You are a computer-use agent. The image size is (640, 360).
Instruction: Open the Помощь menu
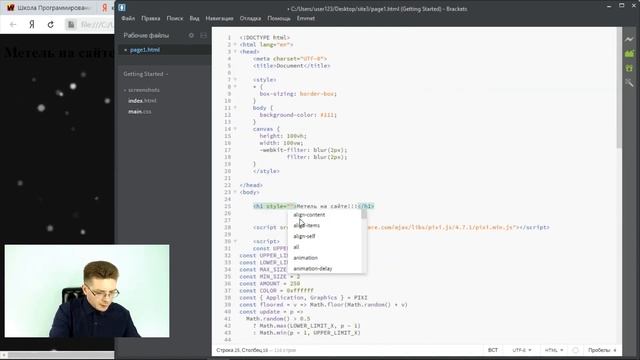pyautogui.click(x=279, y=18)
